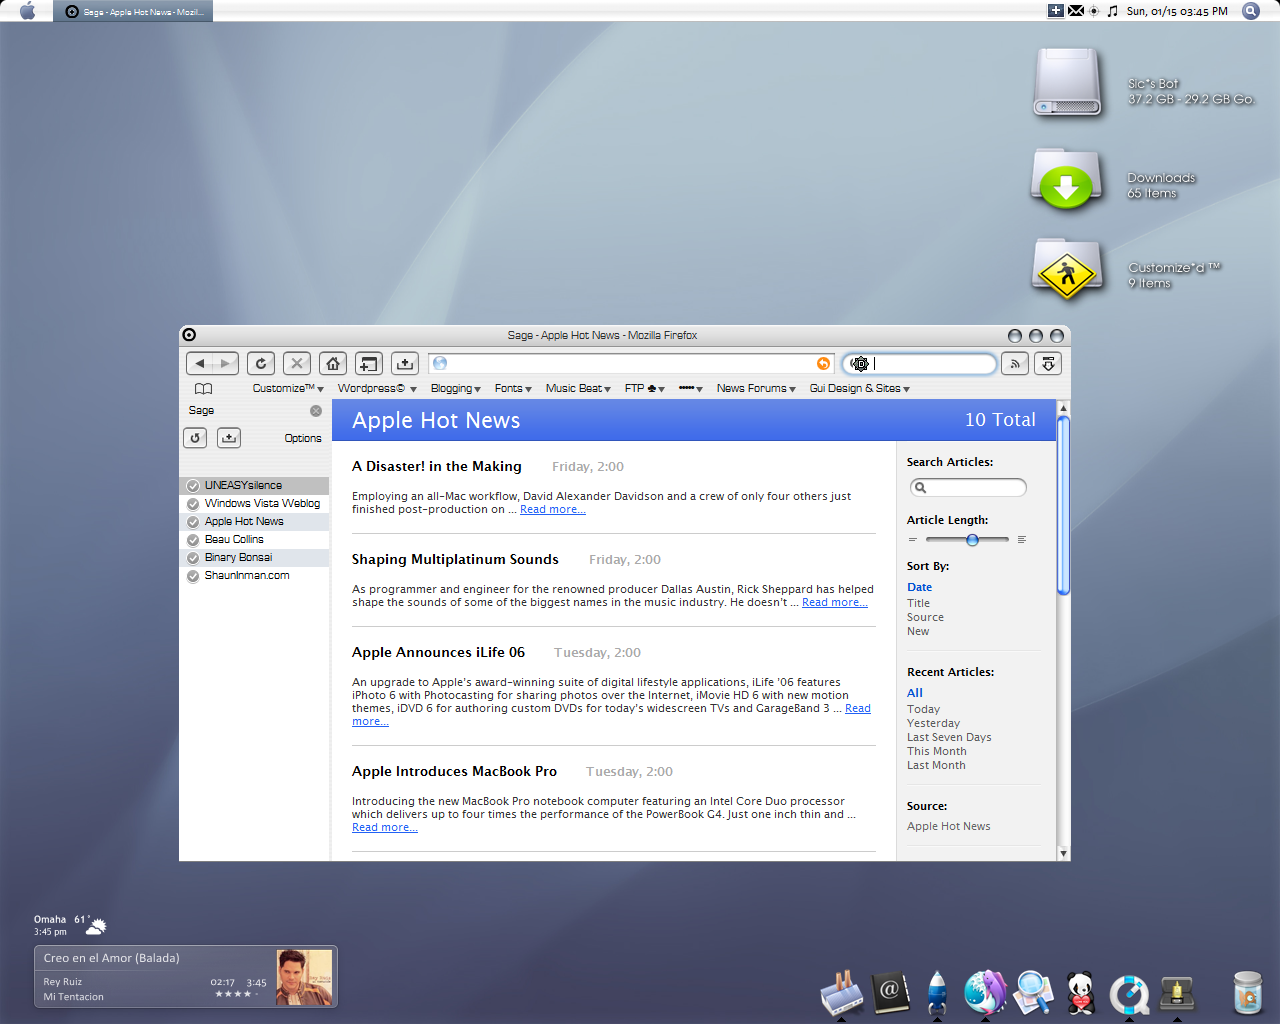Follow Read more for MacBook Pro article
1280x1024 pixels.
[x=385, y=828]
